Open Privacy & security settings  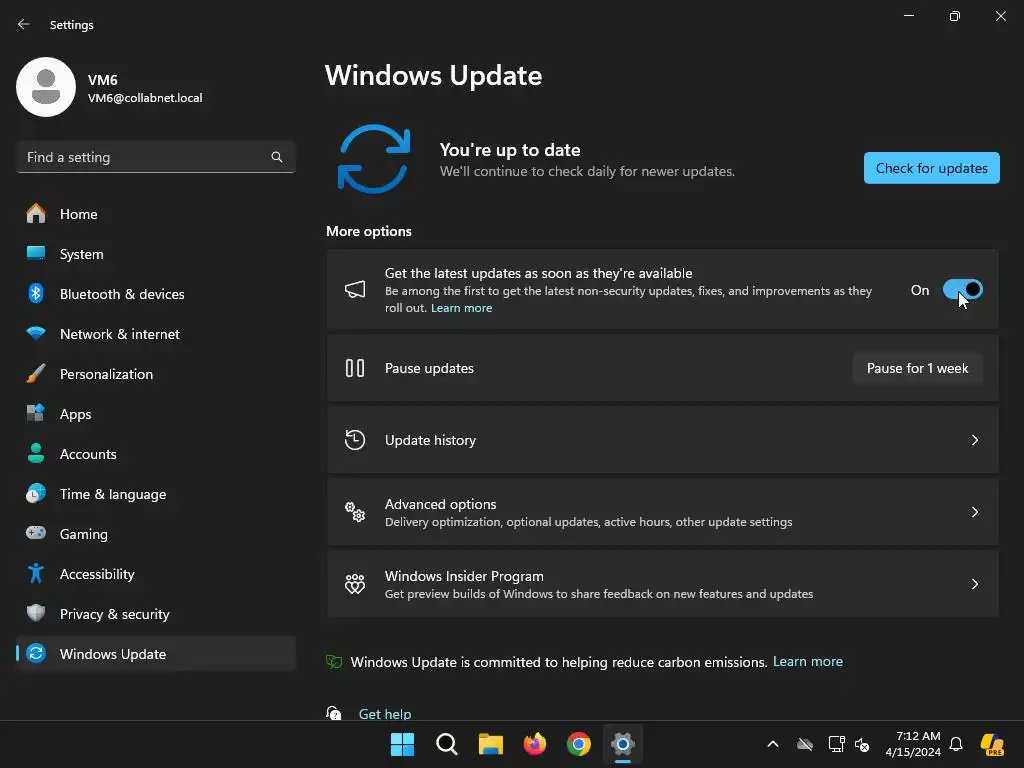(x=156, y=613)
